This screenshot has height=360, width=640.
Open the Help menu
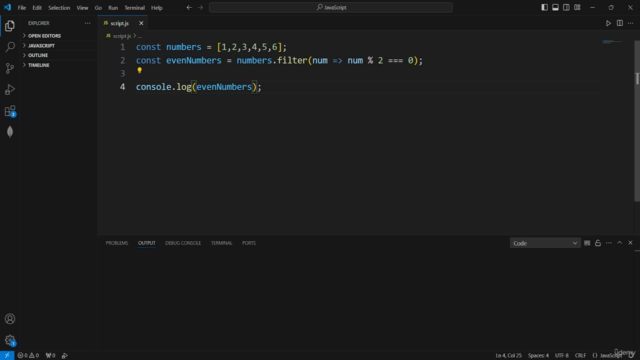click(x=157, y=7)
